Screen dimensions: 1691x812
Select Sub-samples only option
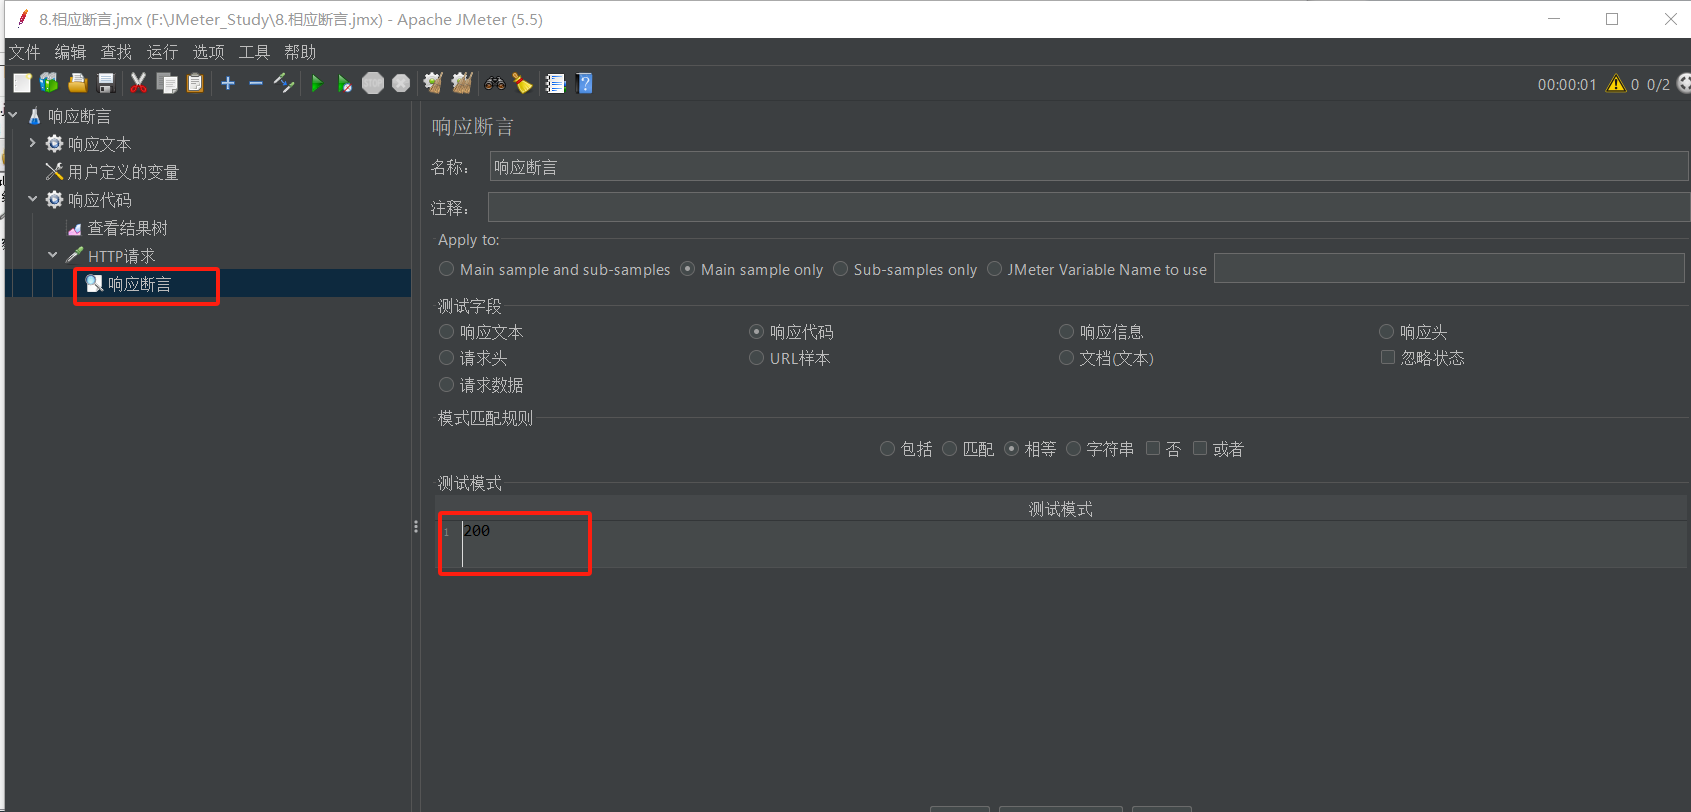(x=841, y=269)
